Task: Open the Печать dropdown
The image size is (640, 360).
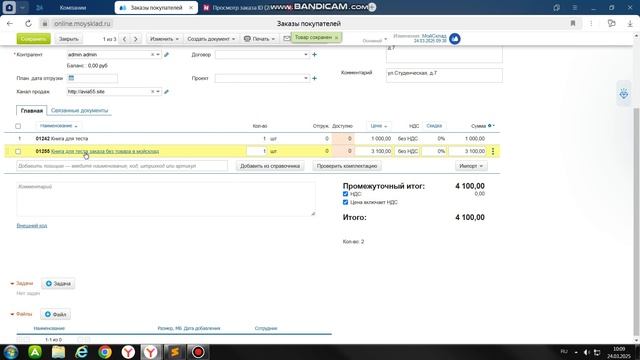Action: pyautogui.click(x=259, y=39)
